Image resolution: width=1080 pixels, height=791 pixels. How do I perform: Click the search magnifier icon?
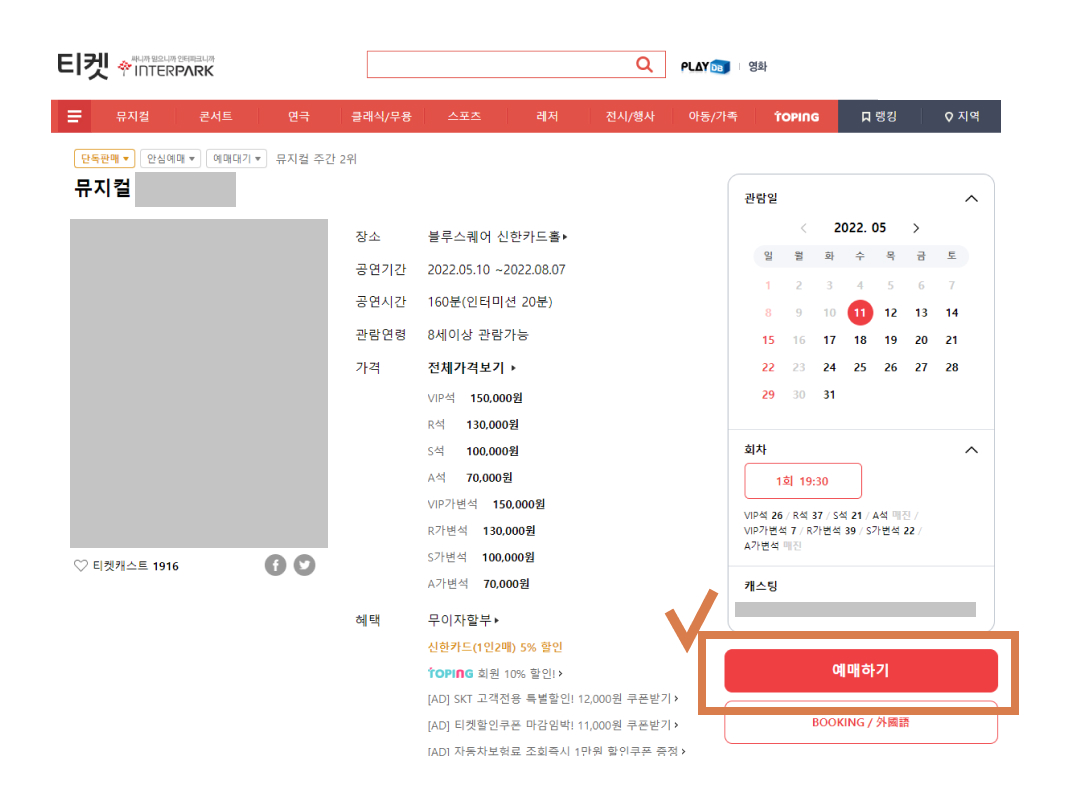[644, 63]
